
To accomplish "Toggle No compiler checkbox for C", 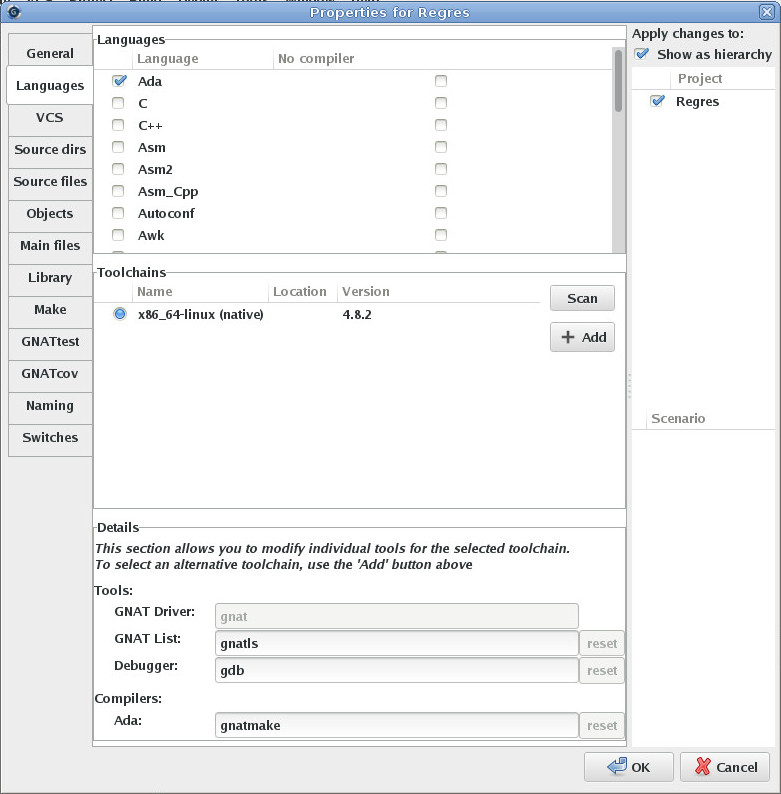I will pos(441,103).
